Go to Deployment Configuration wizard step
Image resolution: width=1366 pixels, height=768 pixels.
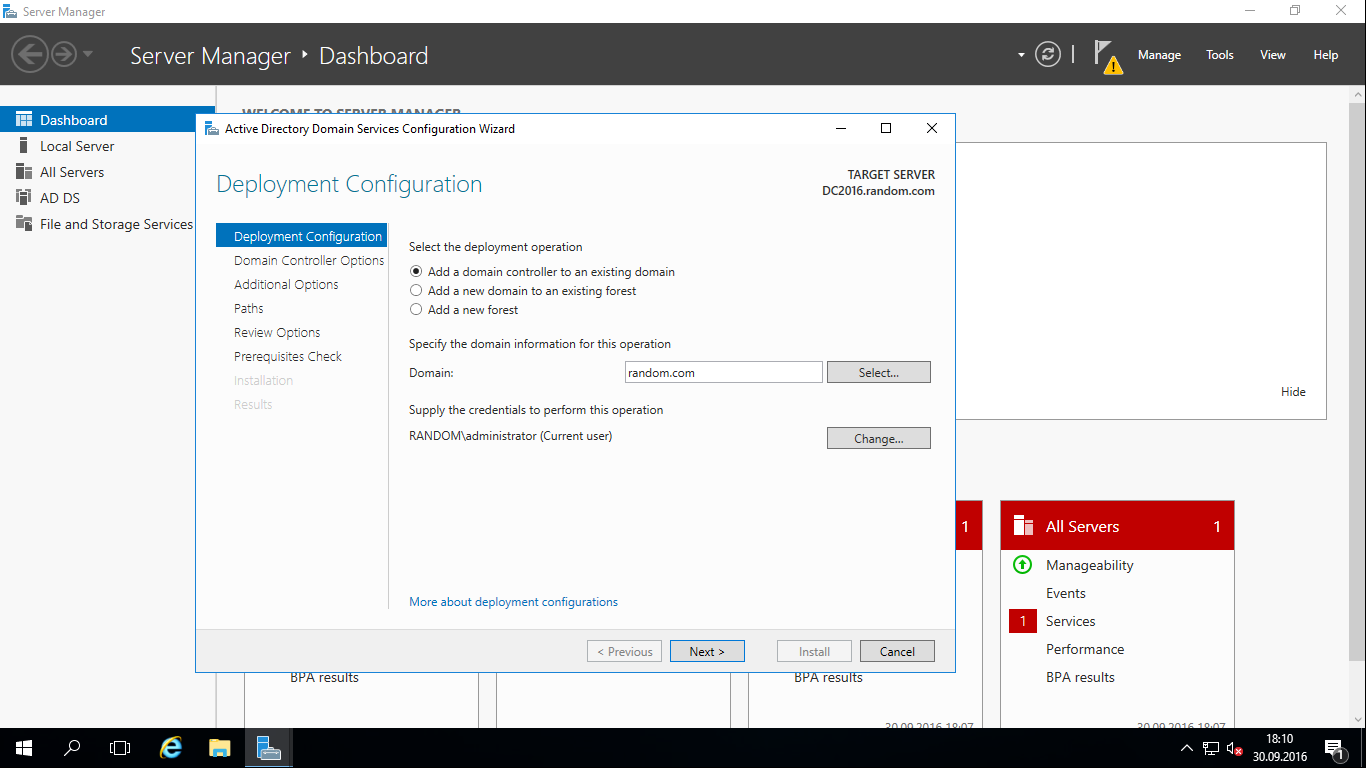[301, 237]
